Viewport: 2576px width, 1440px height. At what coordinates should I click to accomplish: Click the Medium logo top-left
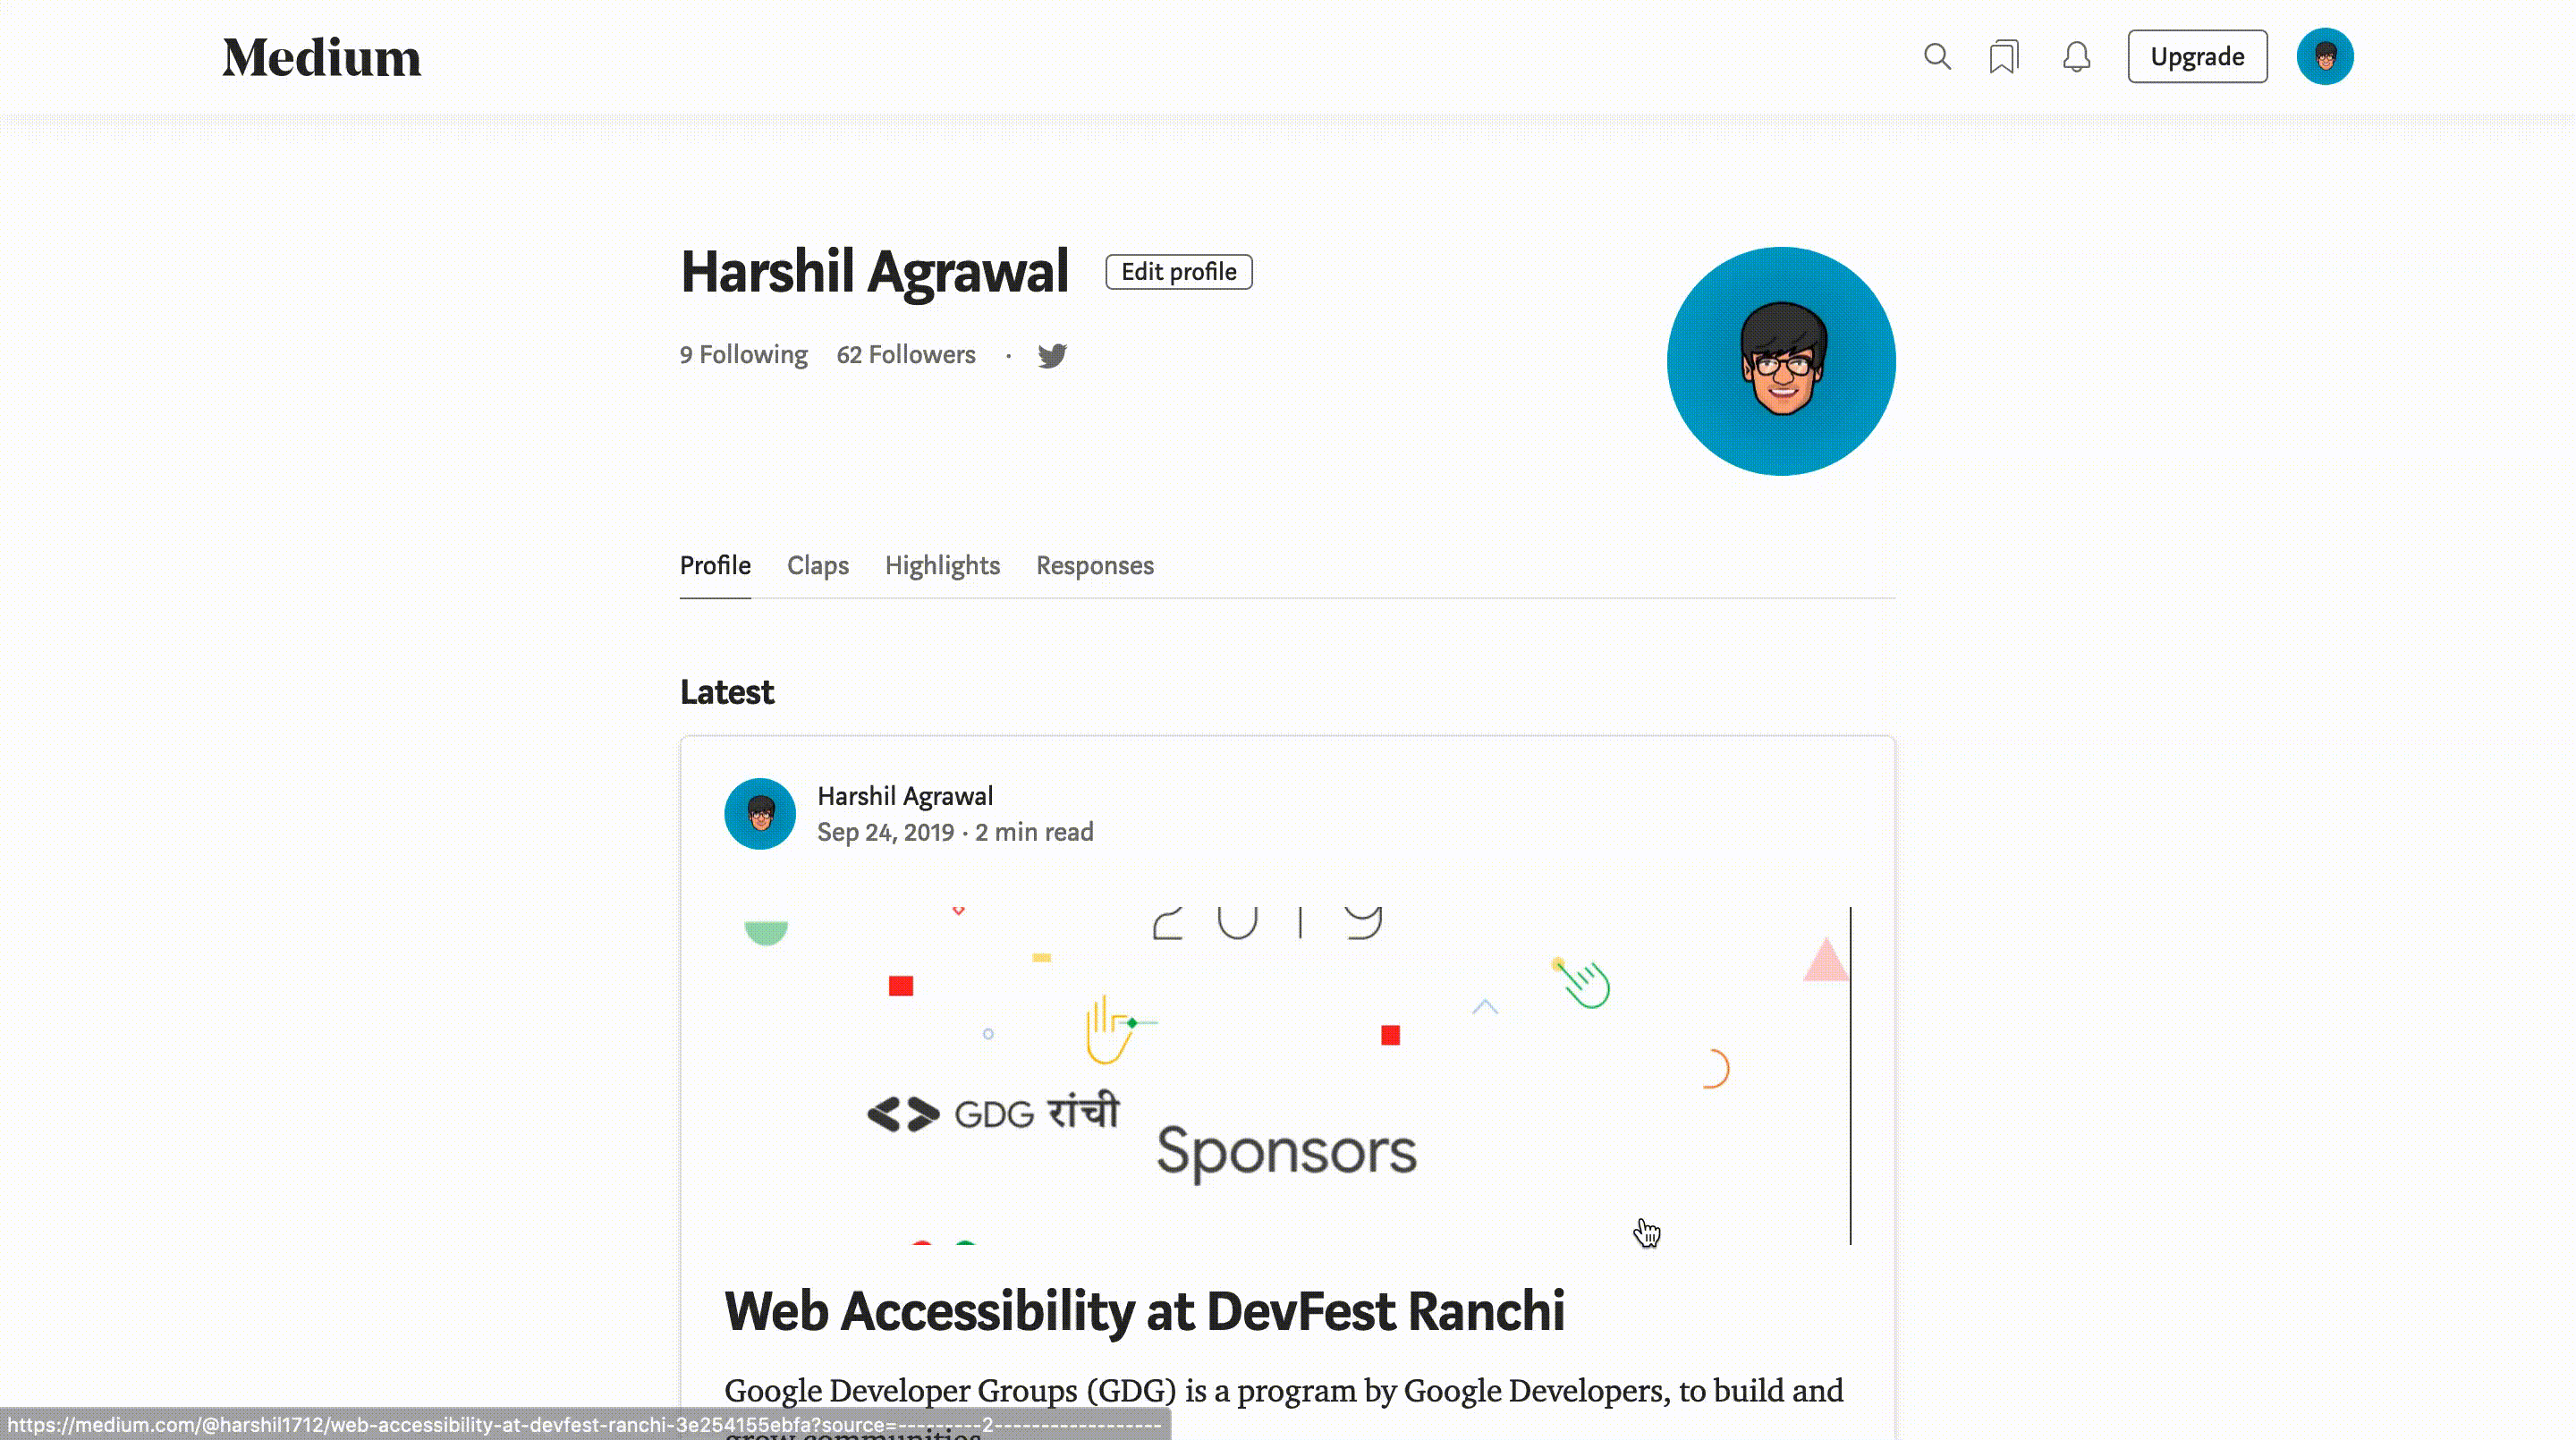coord(322,56)
